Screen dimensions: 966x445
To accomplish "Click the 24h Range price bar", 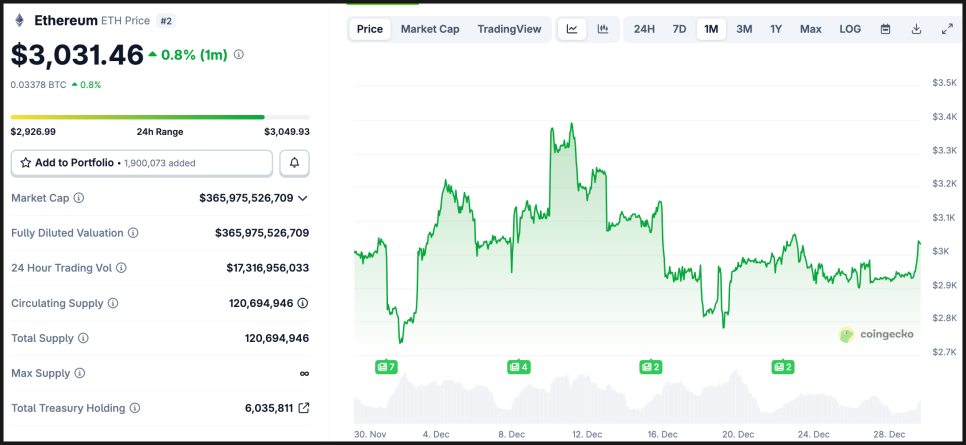I will click(160, 117).
